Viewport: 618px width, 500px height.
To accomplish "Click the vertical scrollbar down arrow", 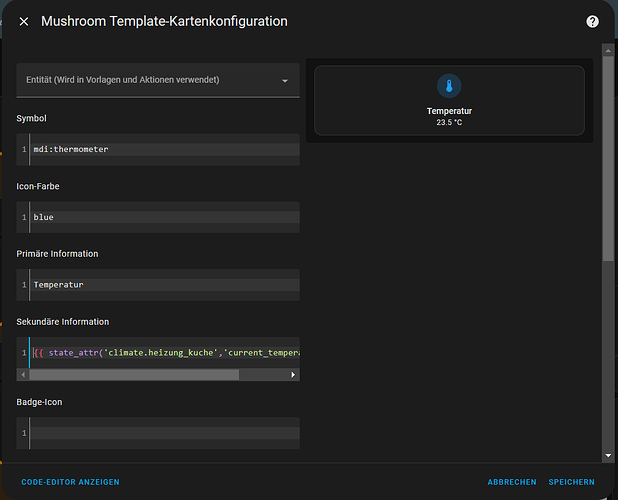I will click(x=608, y=455).
